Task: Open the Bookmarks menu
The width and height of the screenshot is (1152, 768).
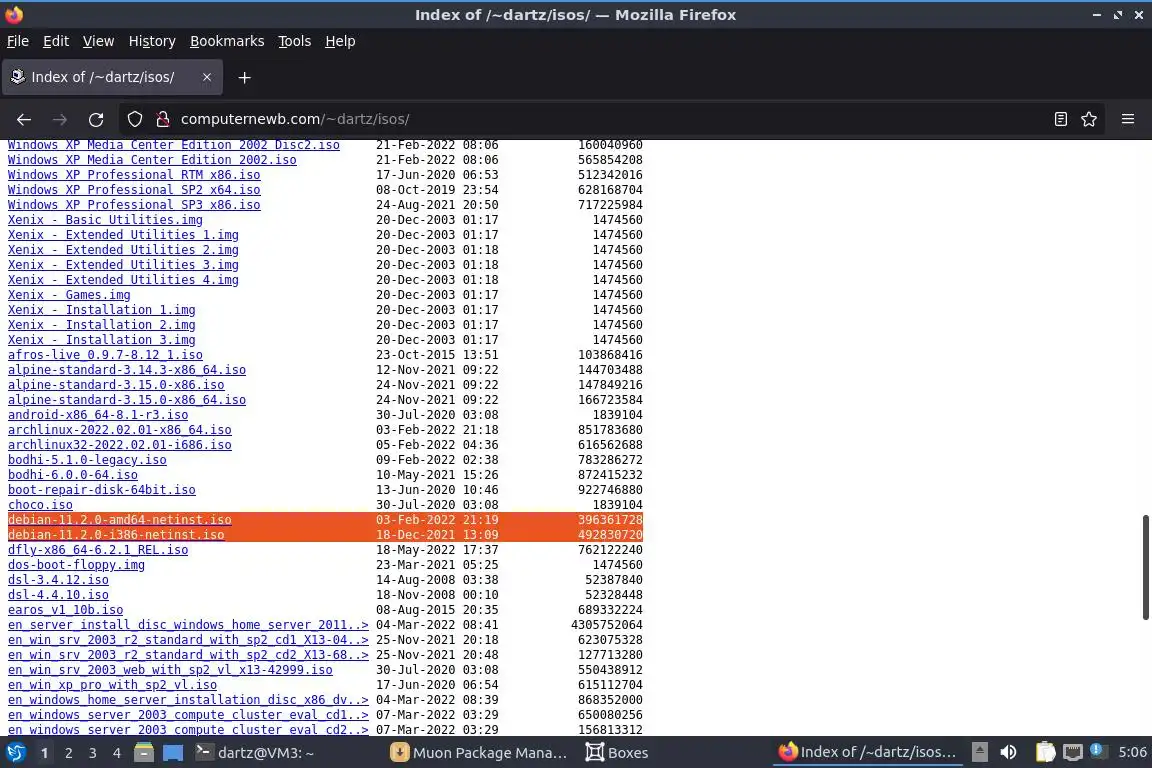Action: (227, 41)
